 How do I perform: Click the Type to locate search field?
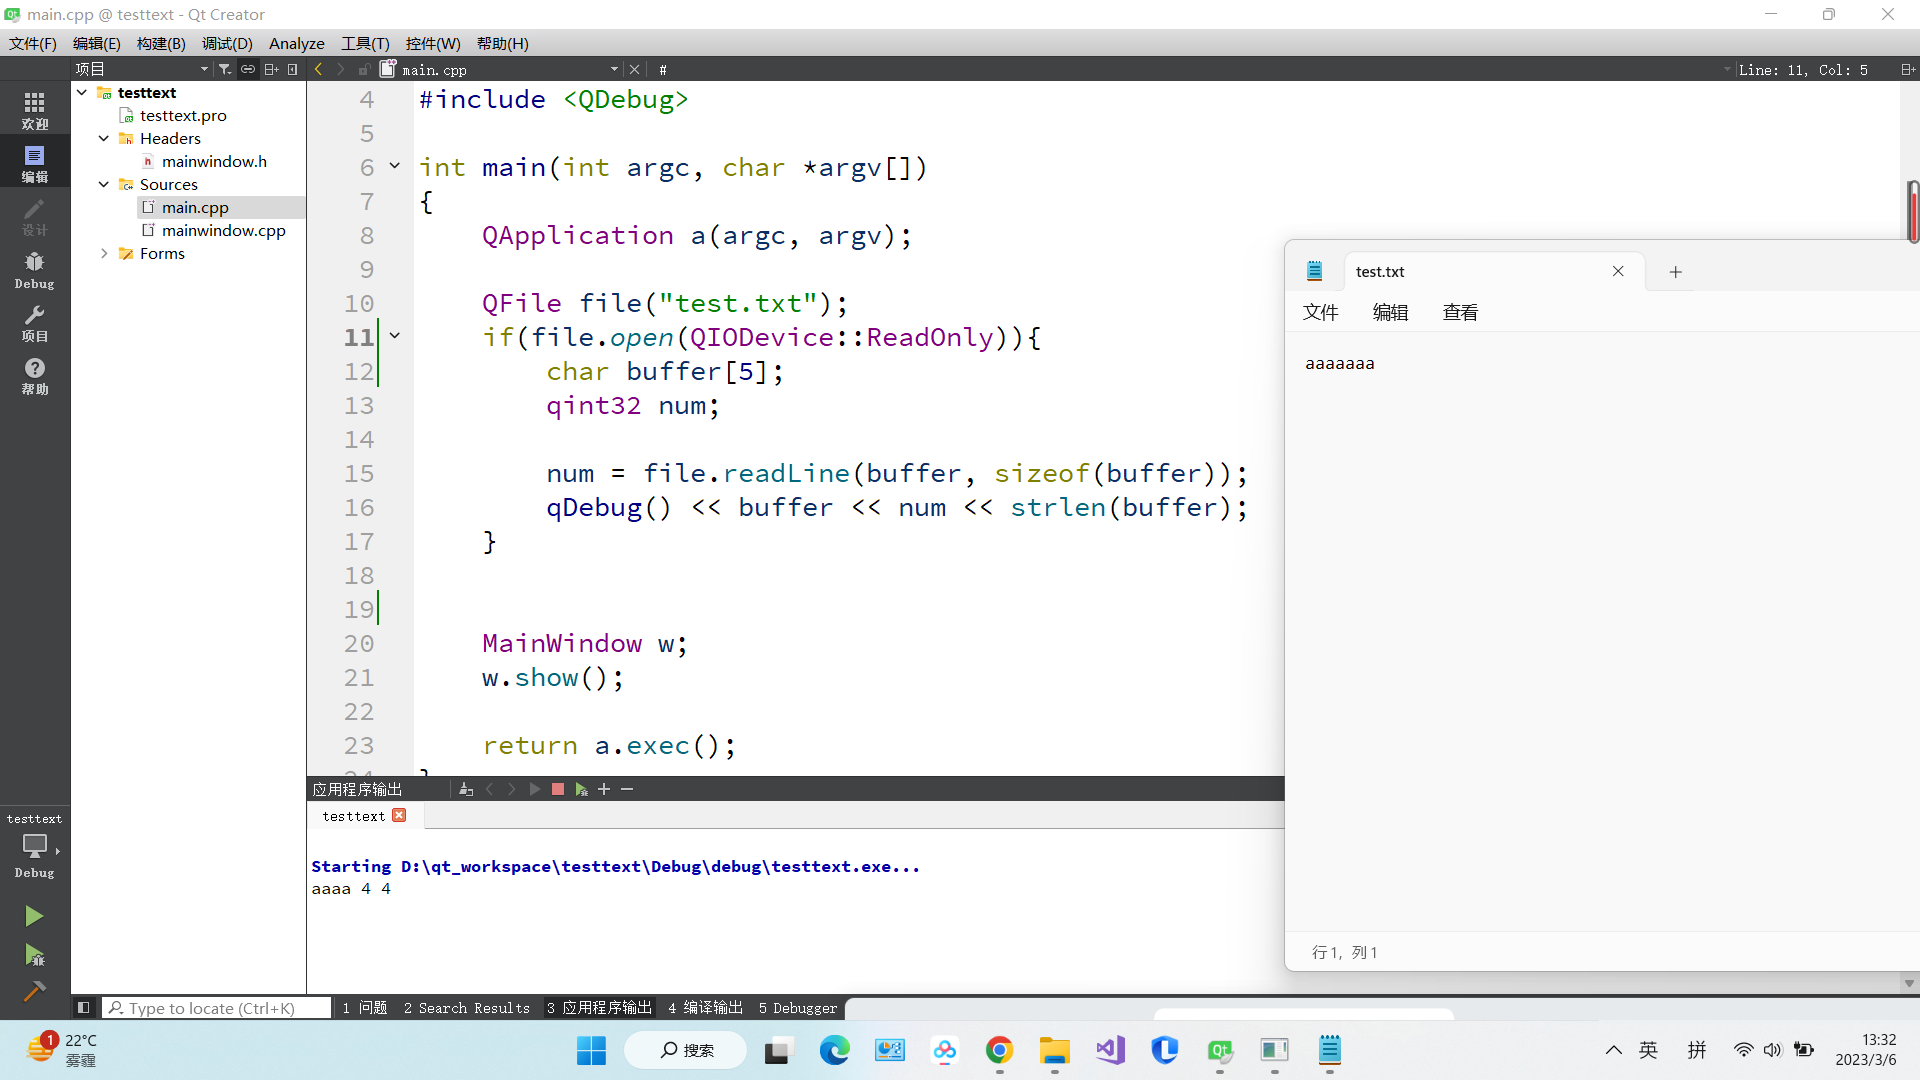click(x=218, y=1008)
